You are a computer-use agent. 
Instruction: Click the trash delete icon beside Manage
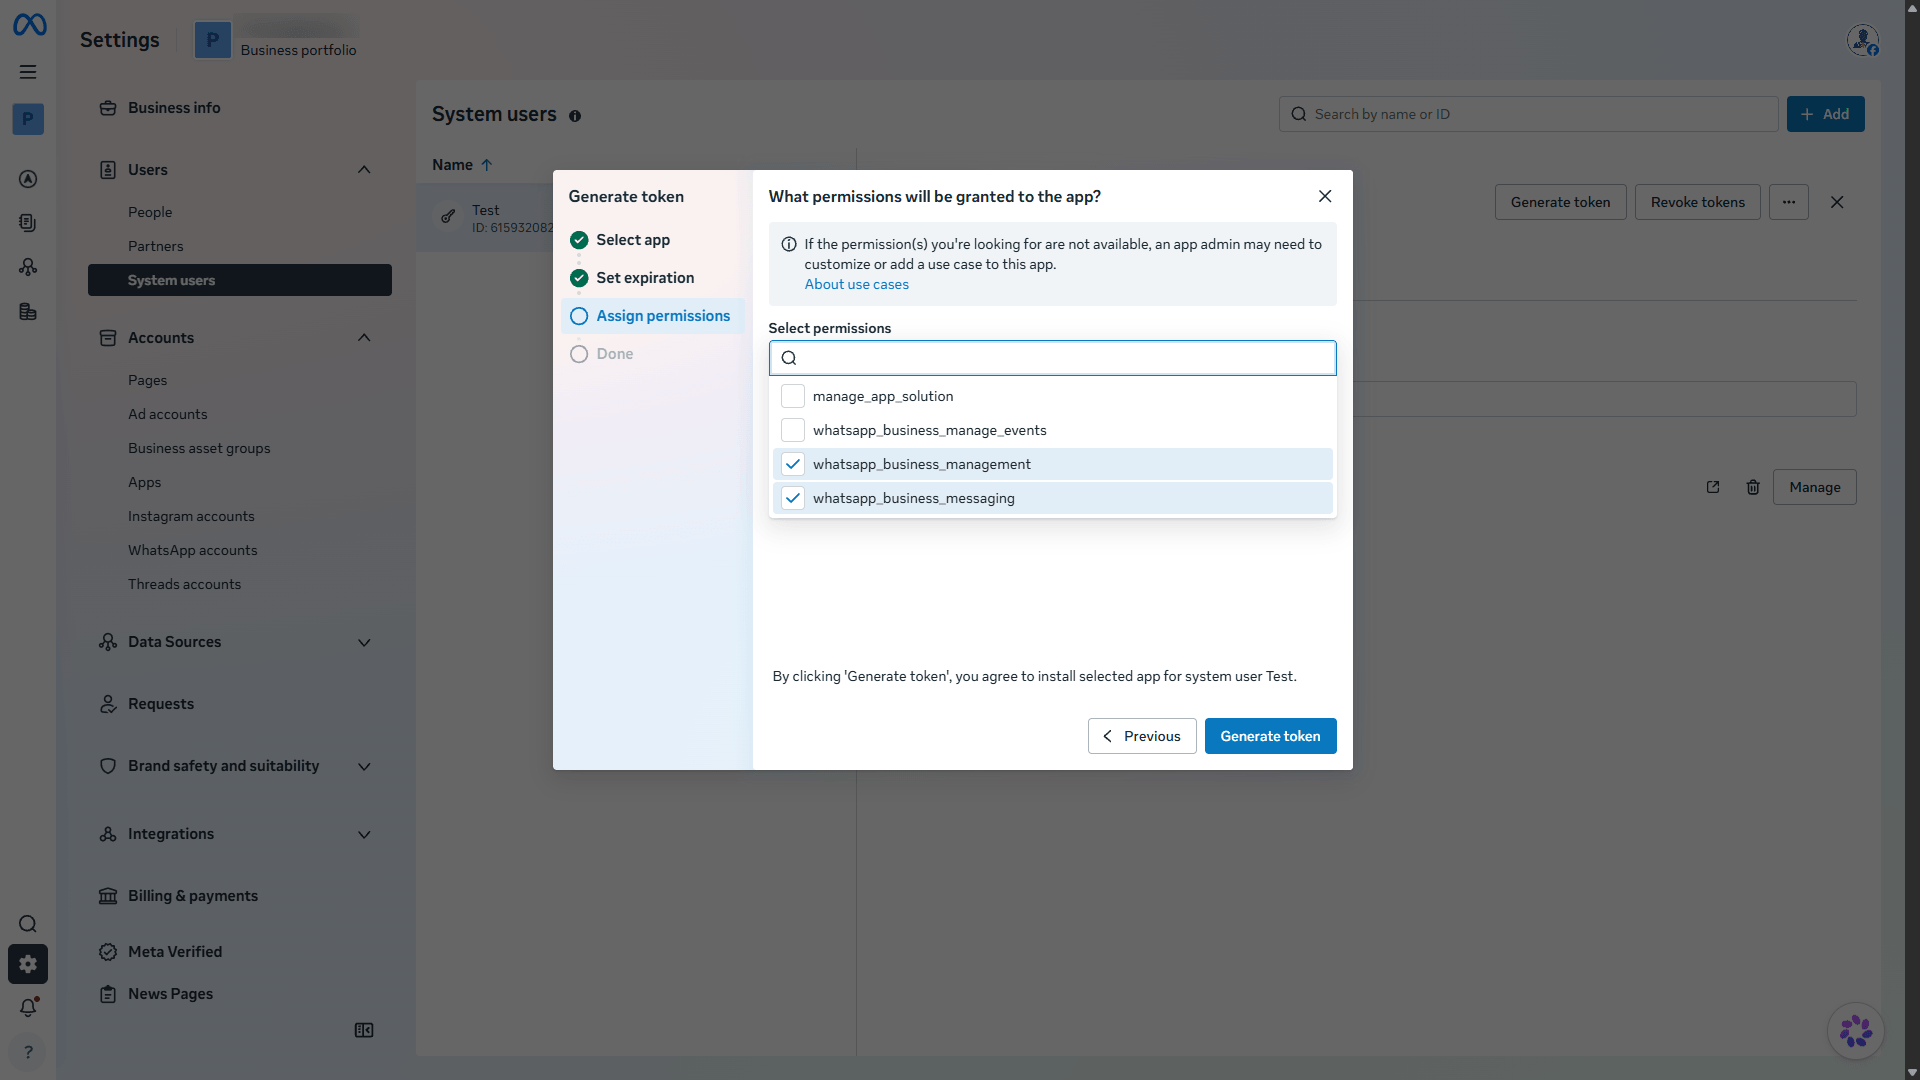click(1753, 487)
